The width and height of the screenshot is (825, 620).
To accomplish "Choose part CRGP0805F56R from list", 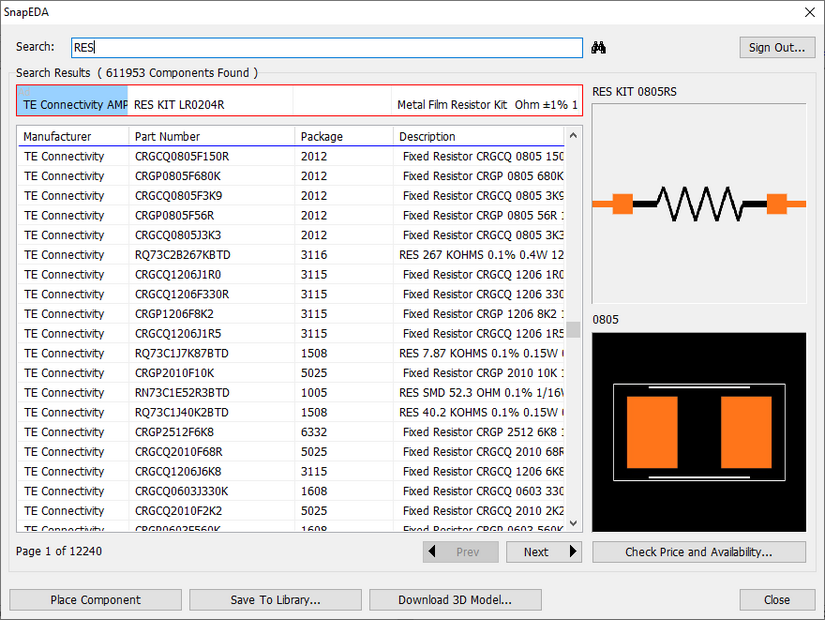I will (291, 215).
